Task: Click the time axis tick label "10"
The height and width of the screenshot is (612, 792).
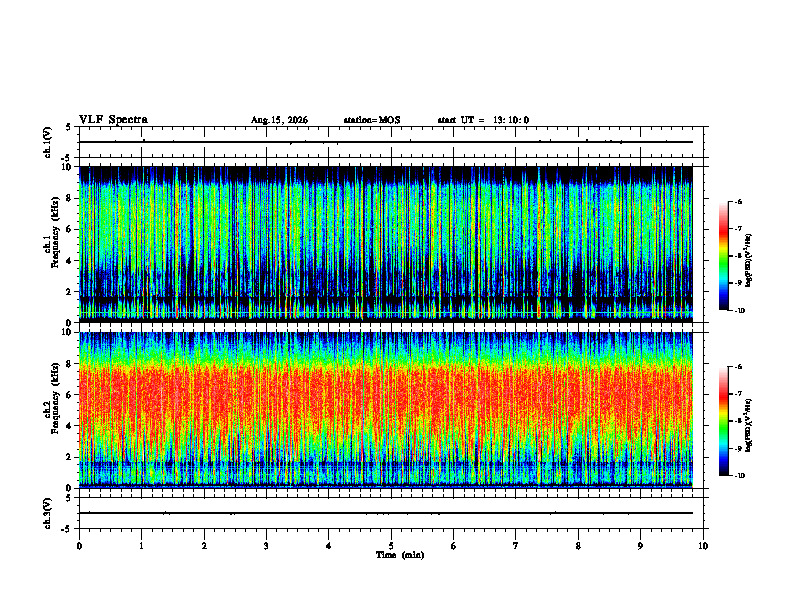Action: pyautogui.click(x=703, y=546)
